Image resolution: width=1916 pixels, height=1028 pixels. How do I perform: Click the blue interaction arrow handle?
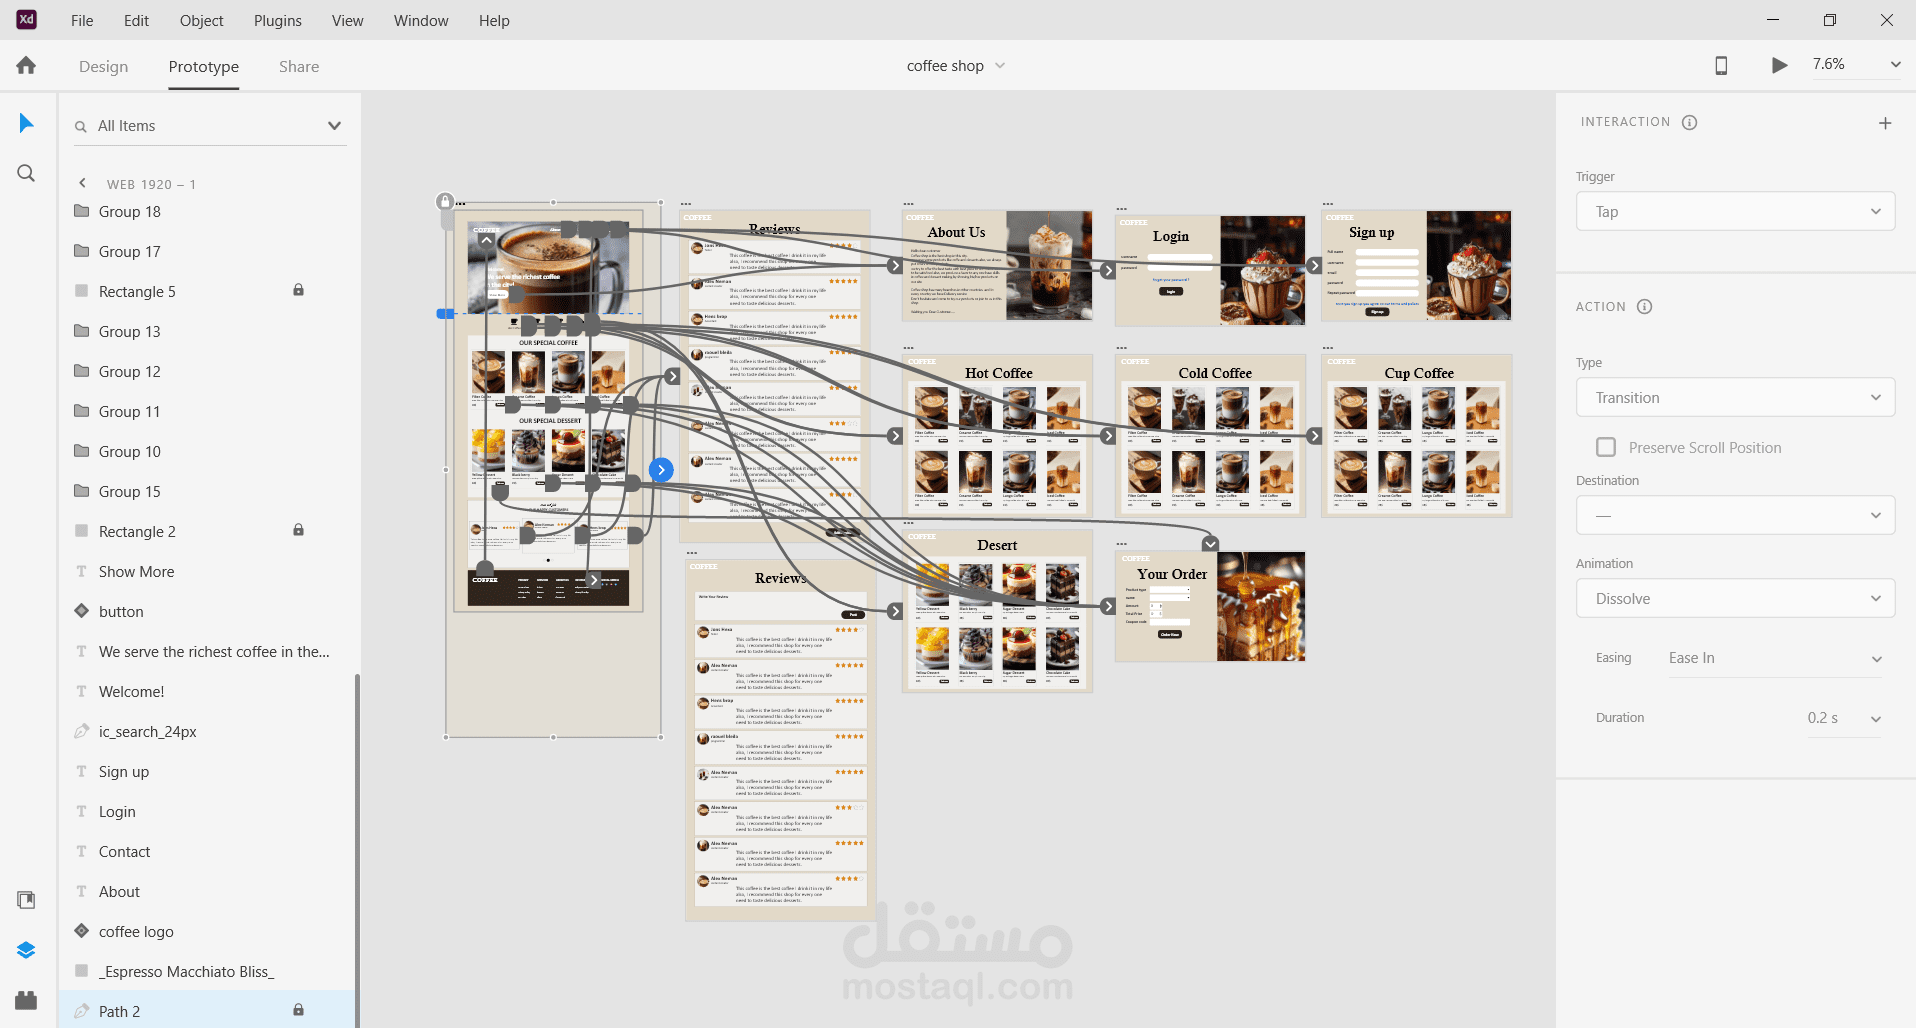coord(661,469)
